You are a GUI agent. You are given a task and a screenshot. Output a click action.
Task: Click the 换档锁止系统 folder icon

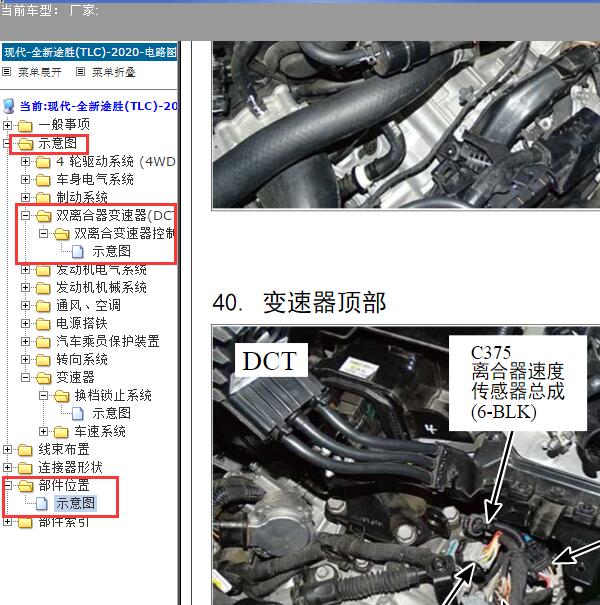(x=61, y=396)
